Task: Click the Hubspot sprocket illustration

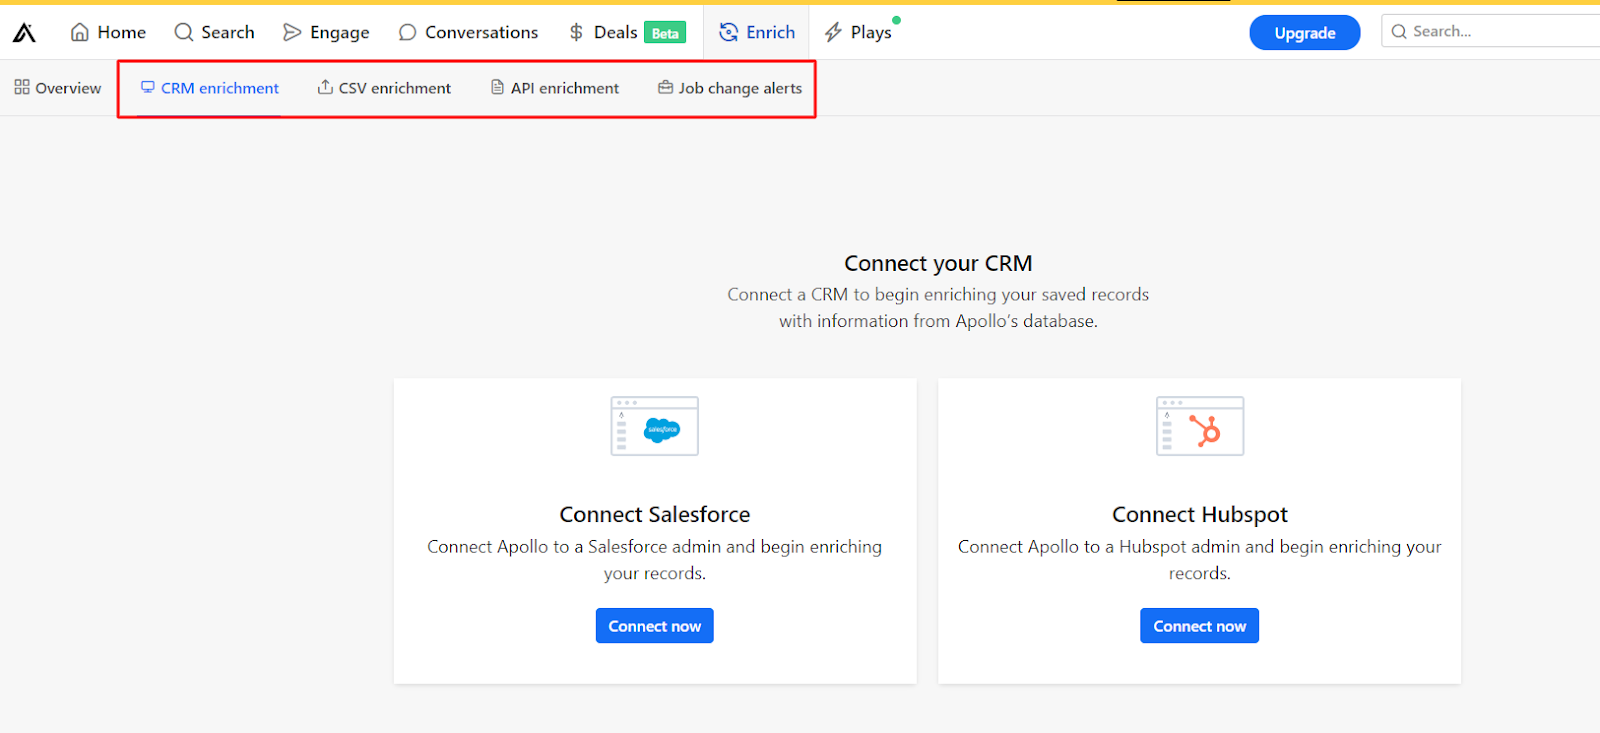Action: point(1200,426)
